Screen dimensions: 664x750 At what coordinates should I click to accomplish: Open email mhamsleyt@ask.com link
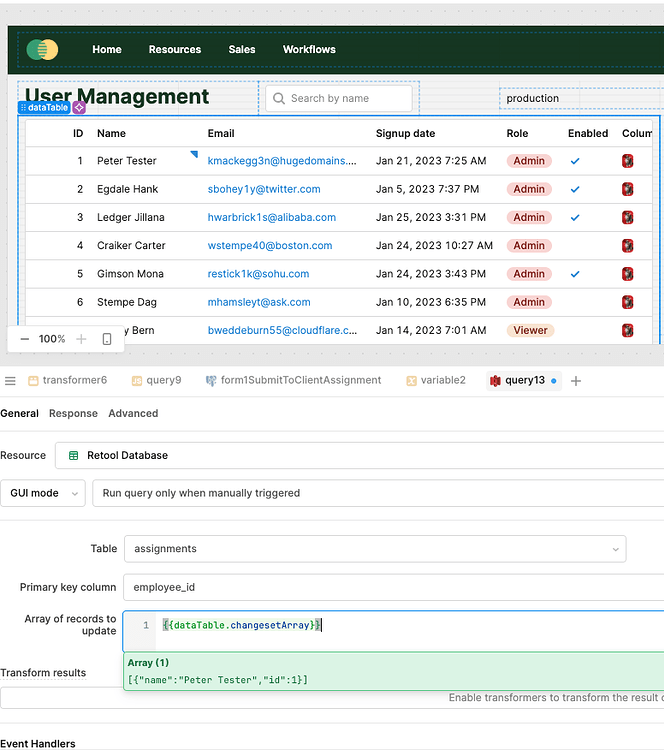click(259, 302)
